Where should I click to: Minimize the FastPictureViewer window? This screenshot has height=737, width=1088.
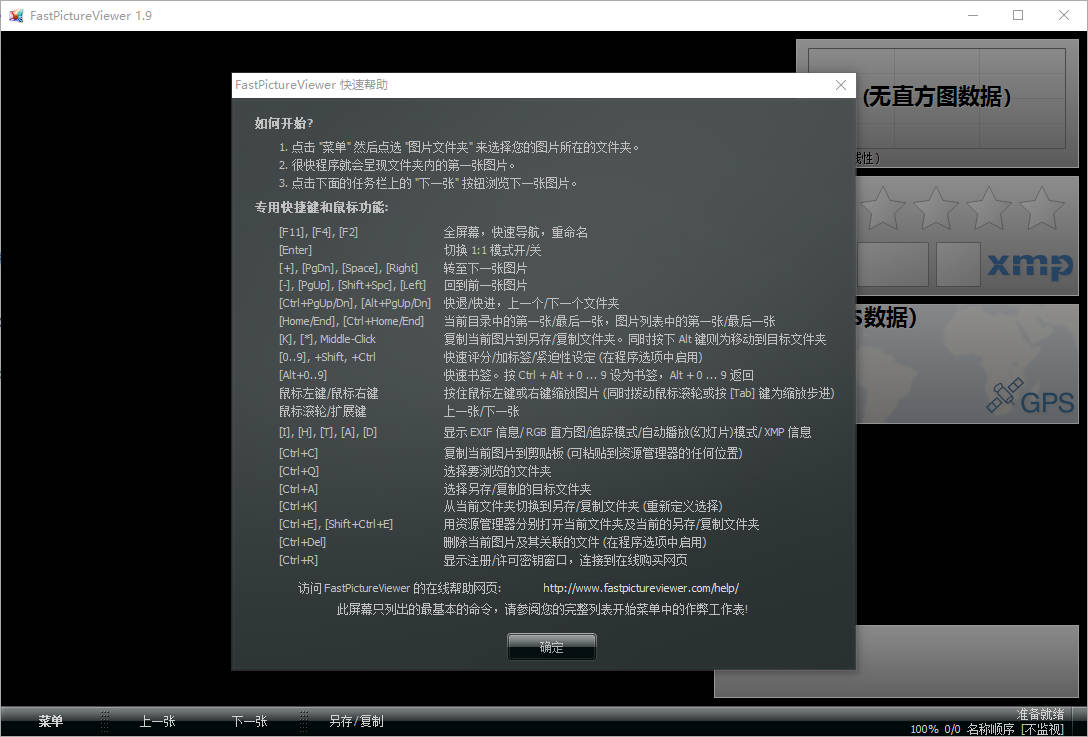[x=973, y=15]
